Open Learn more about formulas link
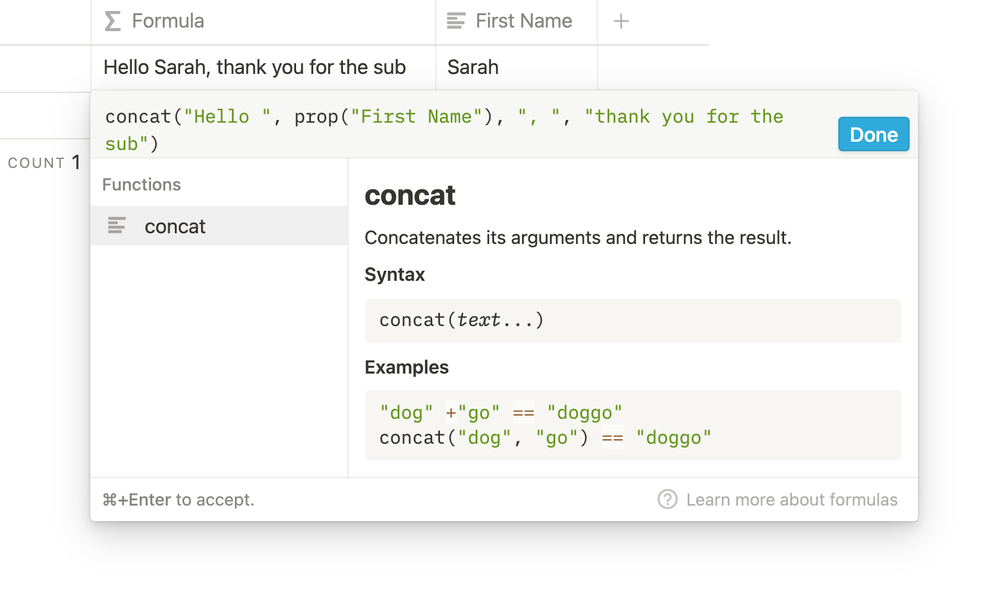 click(x=791, y=499)
